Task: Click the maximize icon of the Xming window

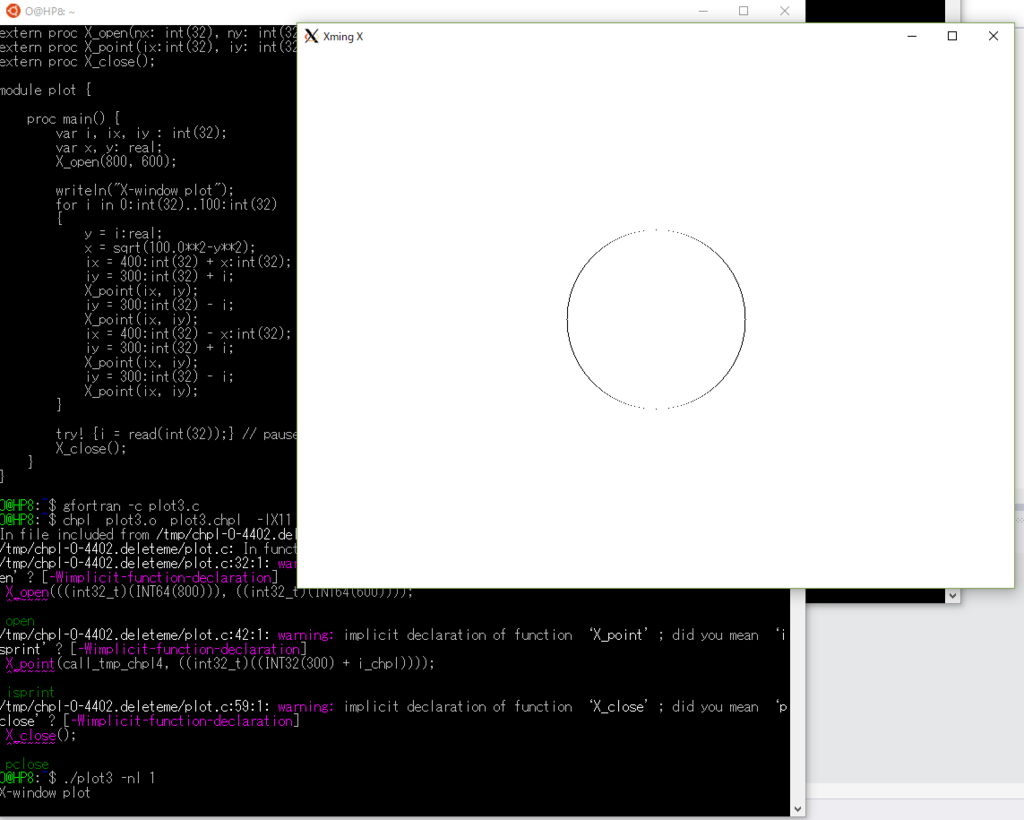Action: (952, 35)
